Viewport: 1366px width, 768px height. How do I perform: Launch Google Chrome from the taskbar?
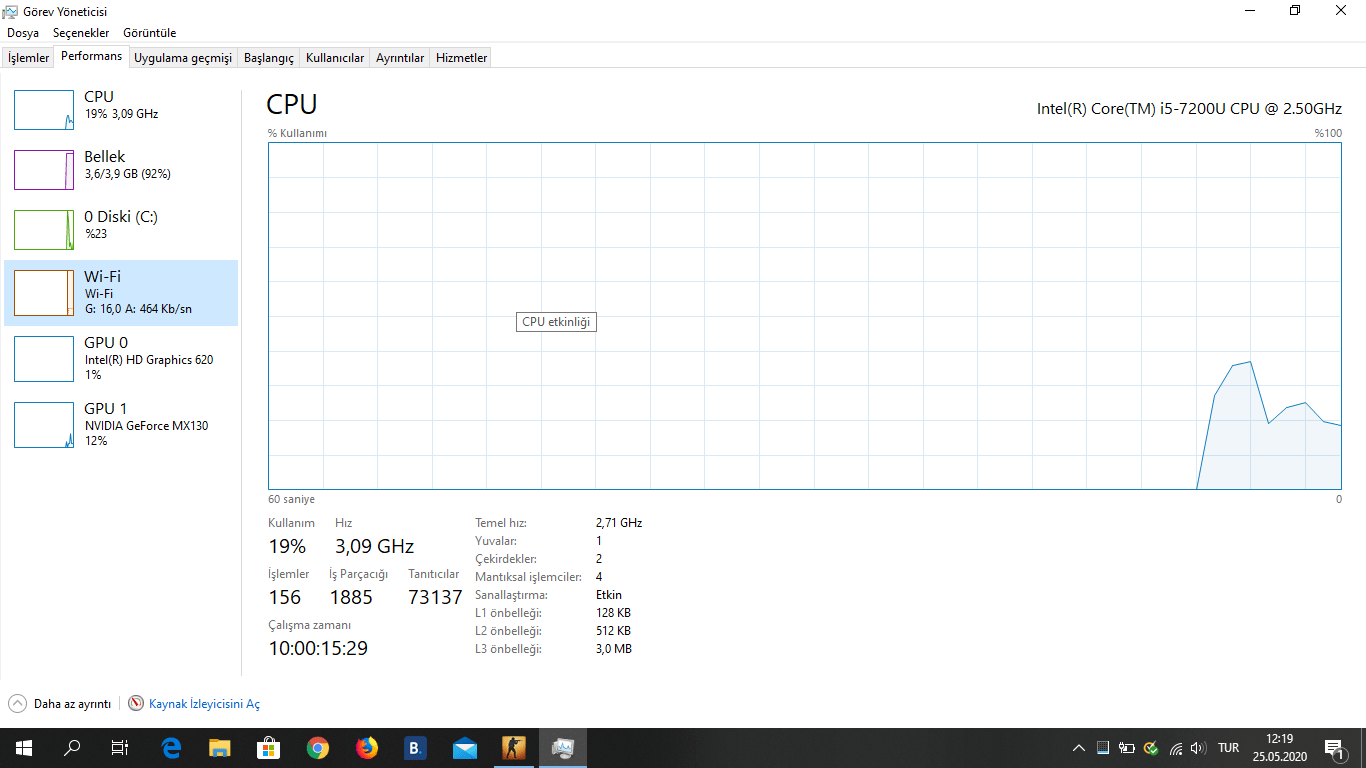318,748
